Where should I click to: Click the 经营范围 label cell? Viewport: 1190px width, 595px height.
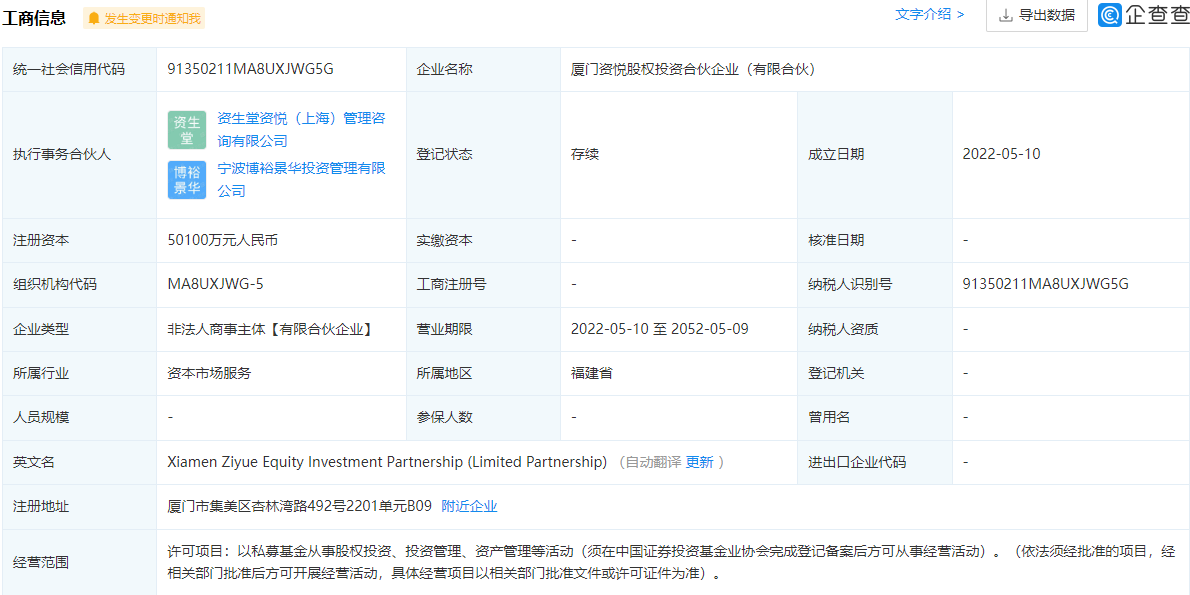pyautogui.click(x=80, y=562)
